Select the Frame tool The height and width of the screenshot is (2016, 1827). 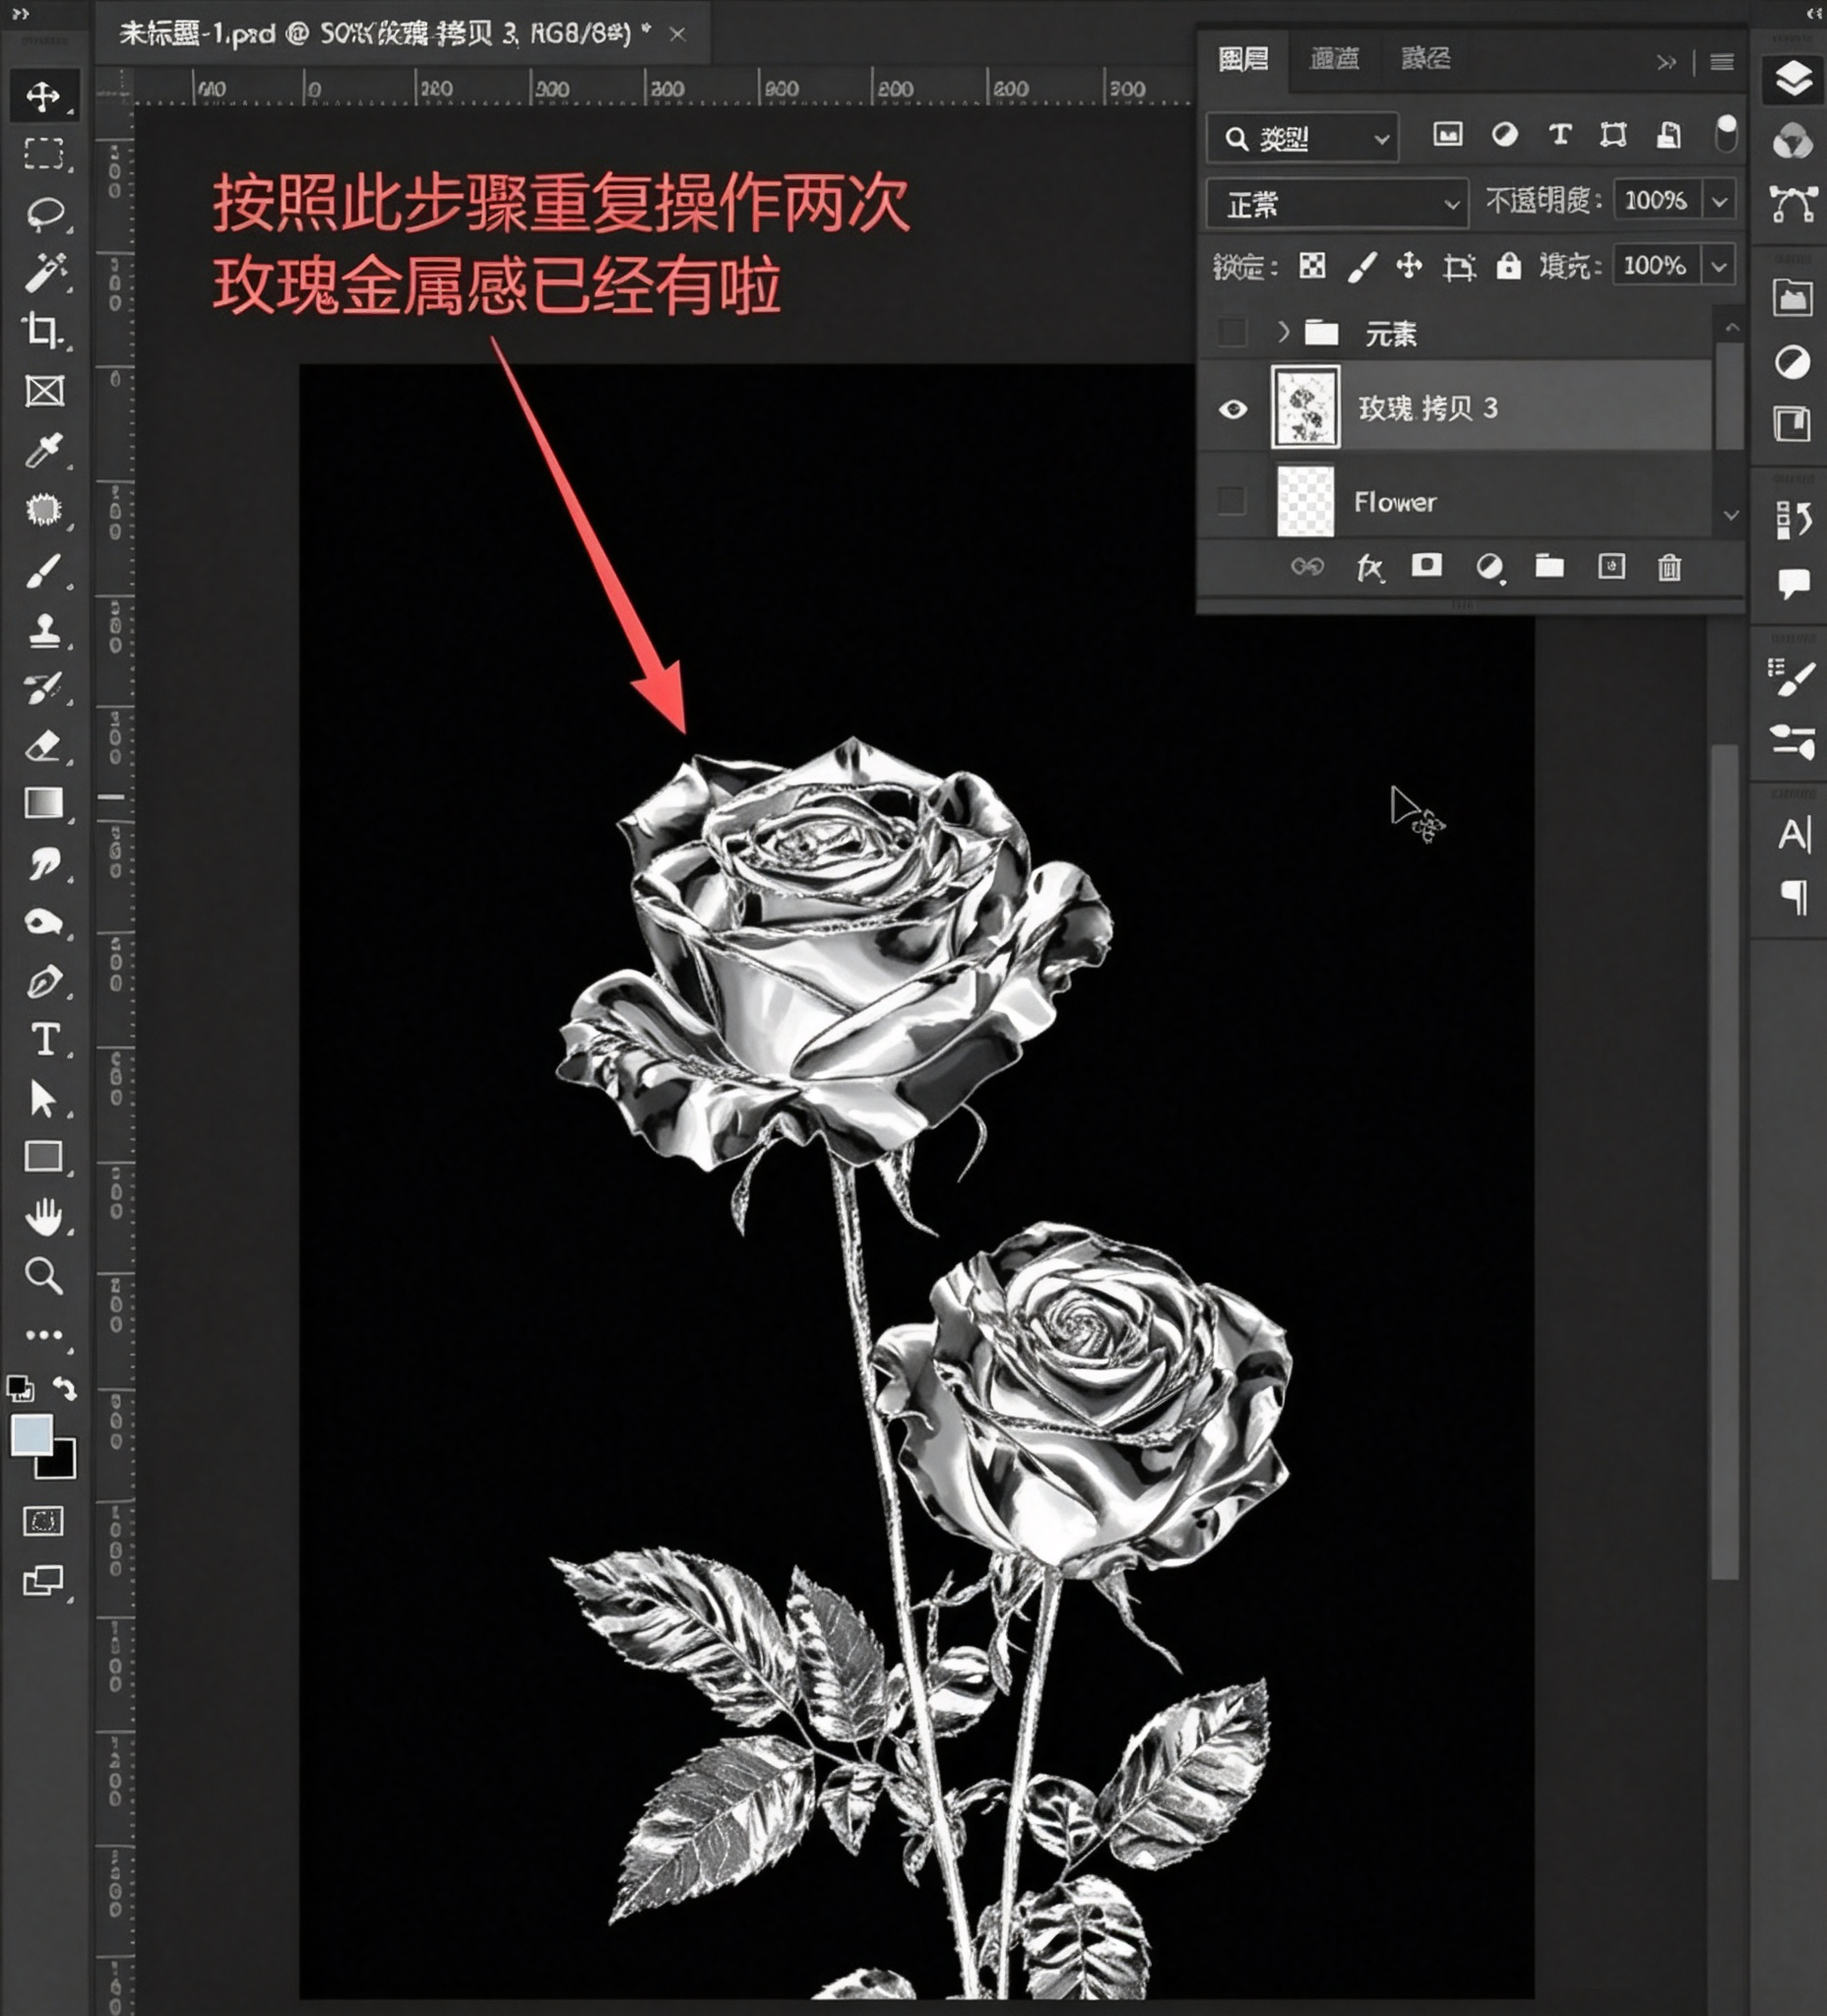point(43,390)
